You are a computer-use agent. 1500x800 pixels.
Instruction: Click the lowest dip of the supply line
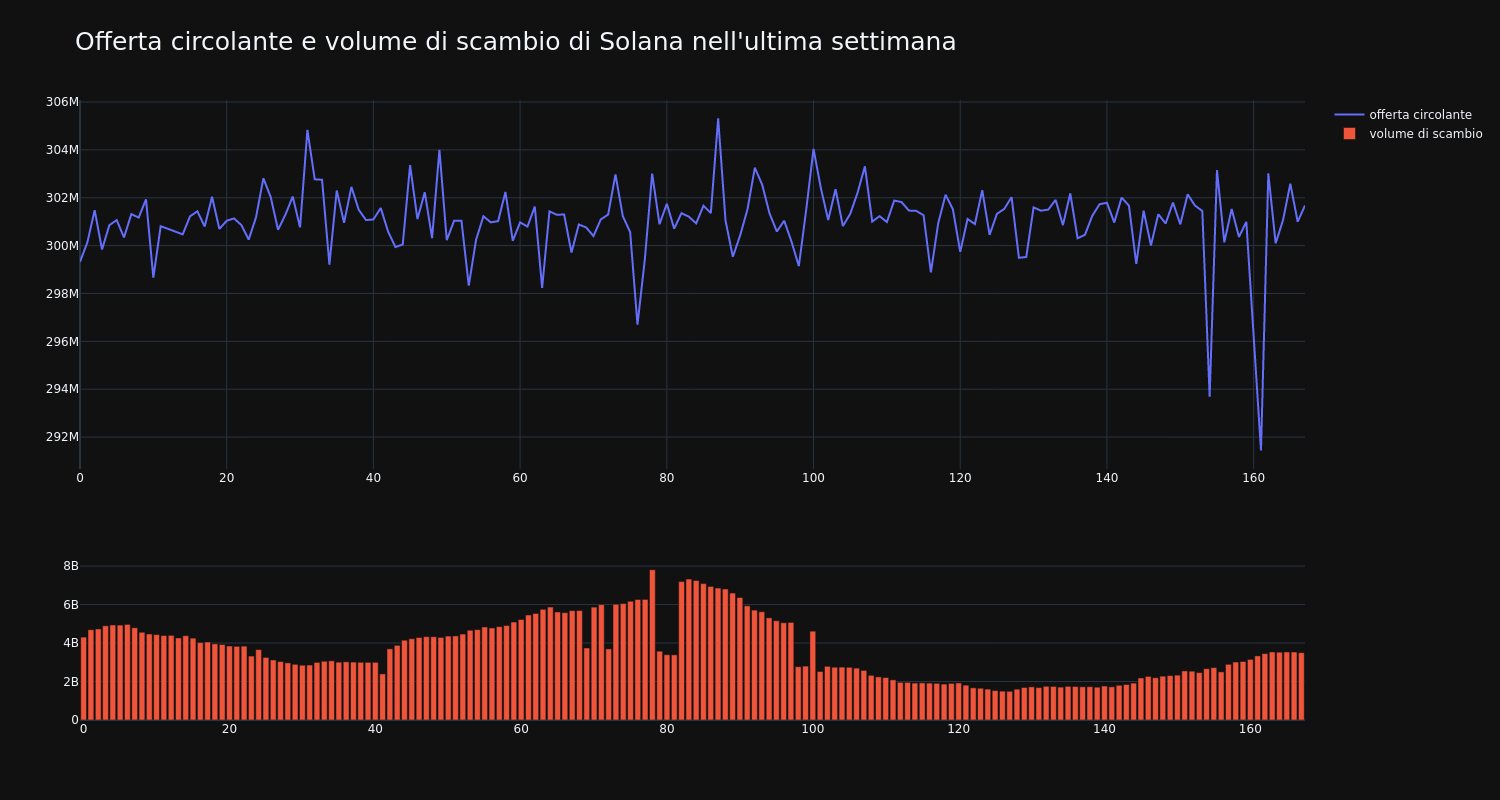click(x=1260, y=449)
